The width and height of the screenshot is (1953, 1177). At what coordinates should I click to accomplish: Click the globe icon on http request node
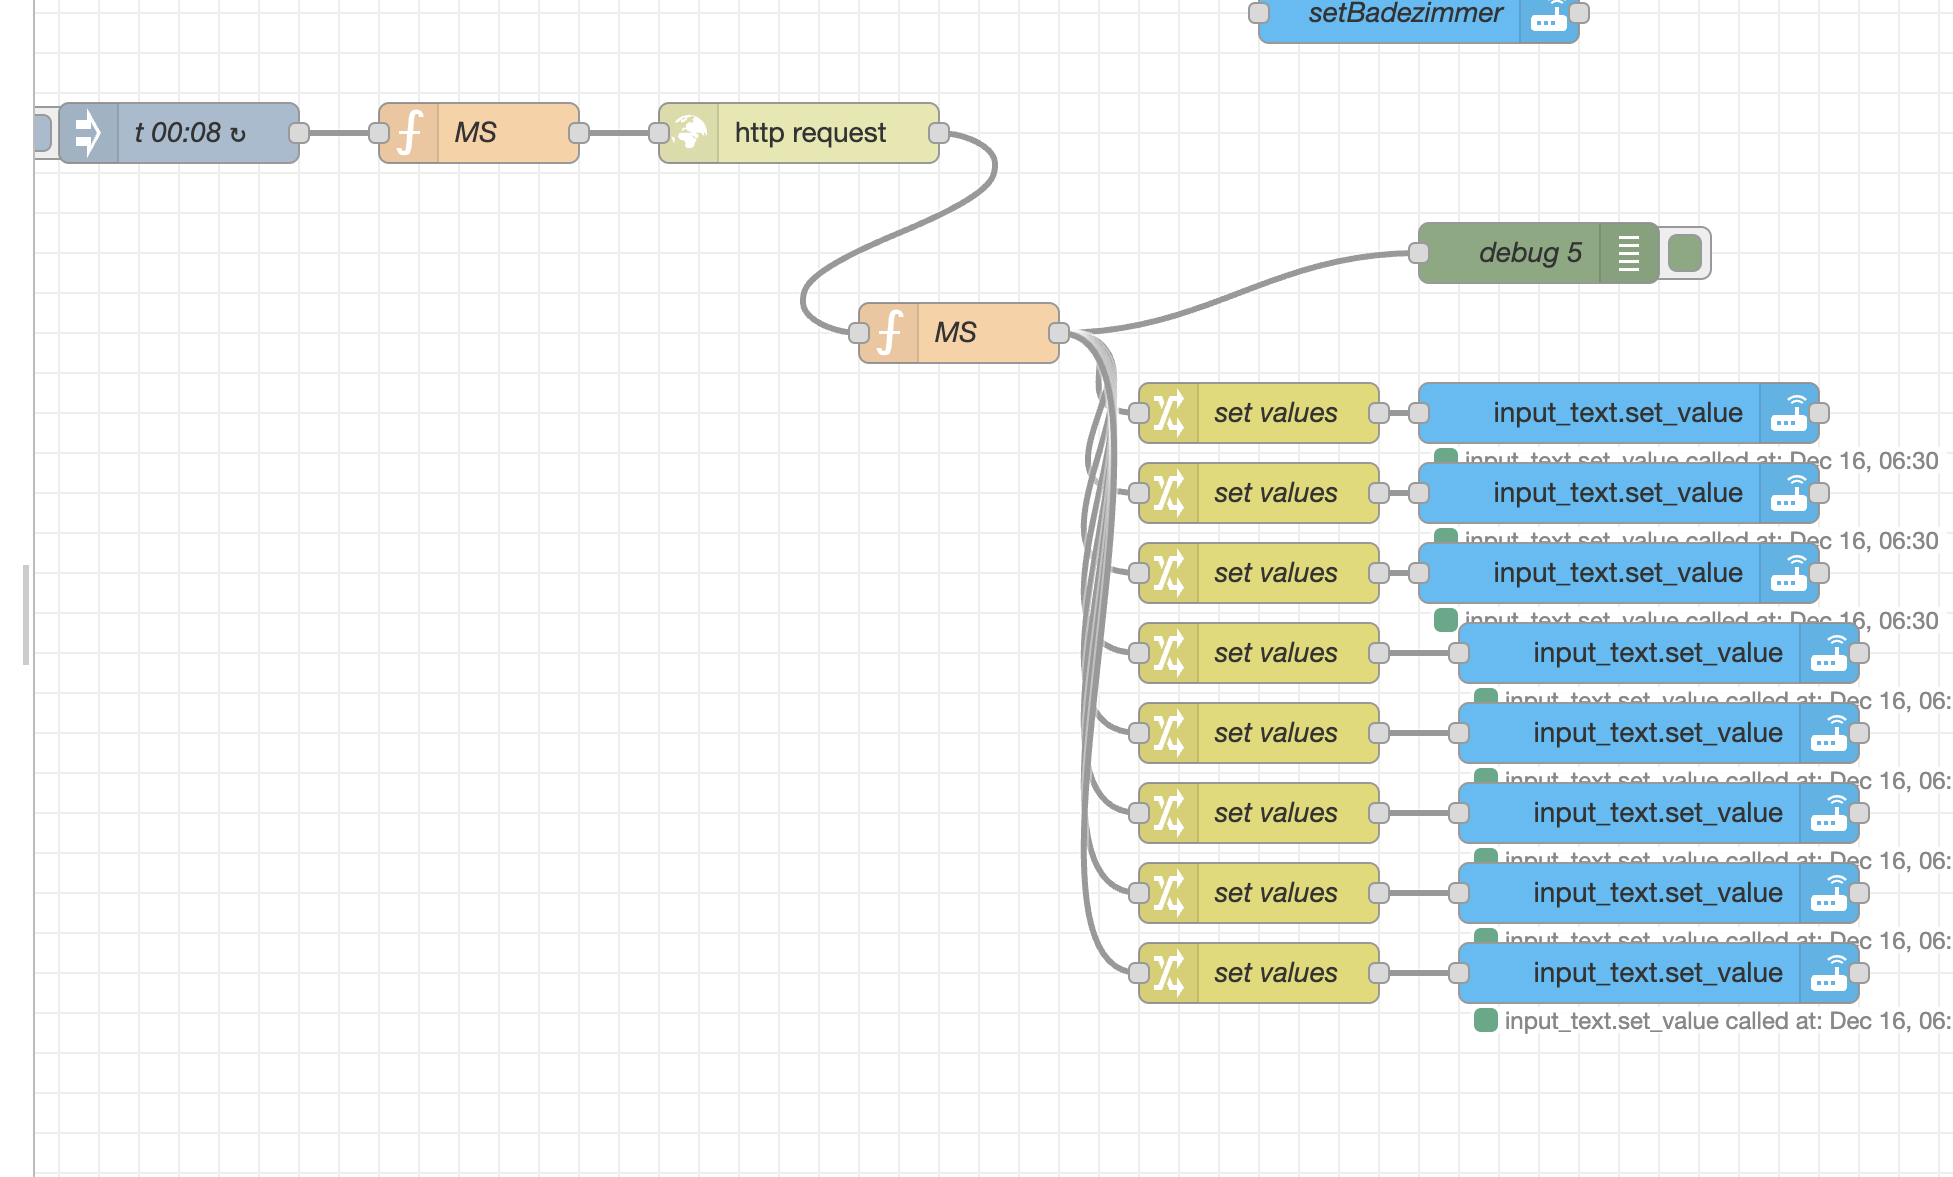[x=689, y=133]
